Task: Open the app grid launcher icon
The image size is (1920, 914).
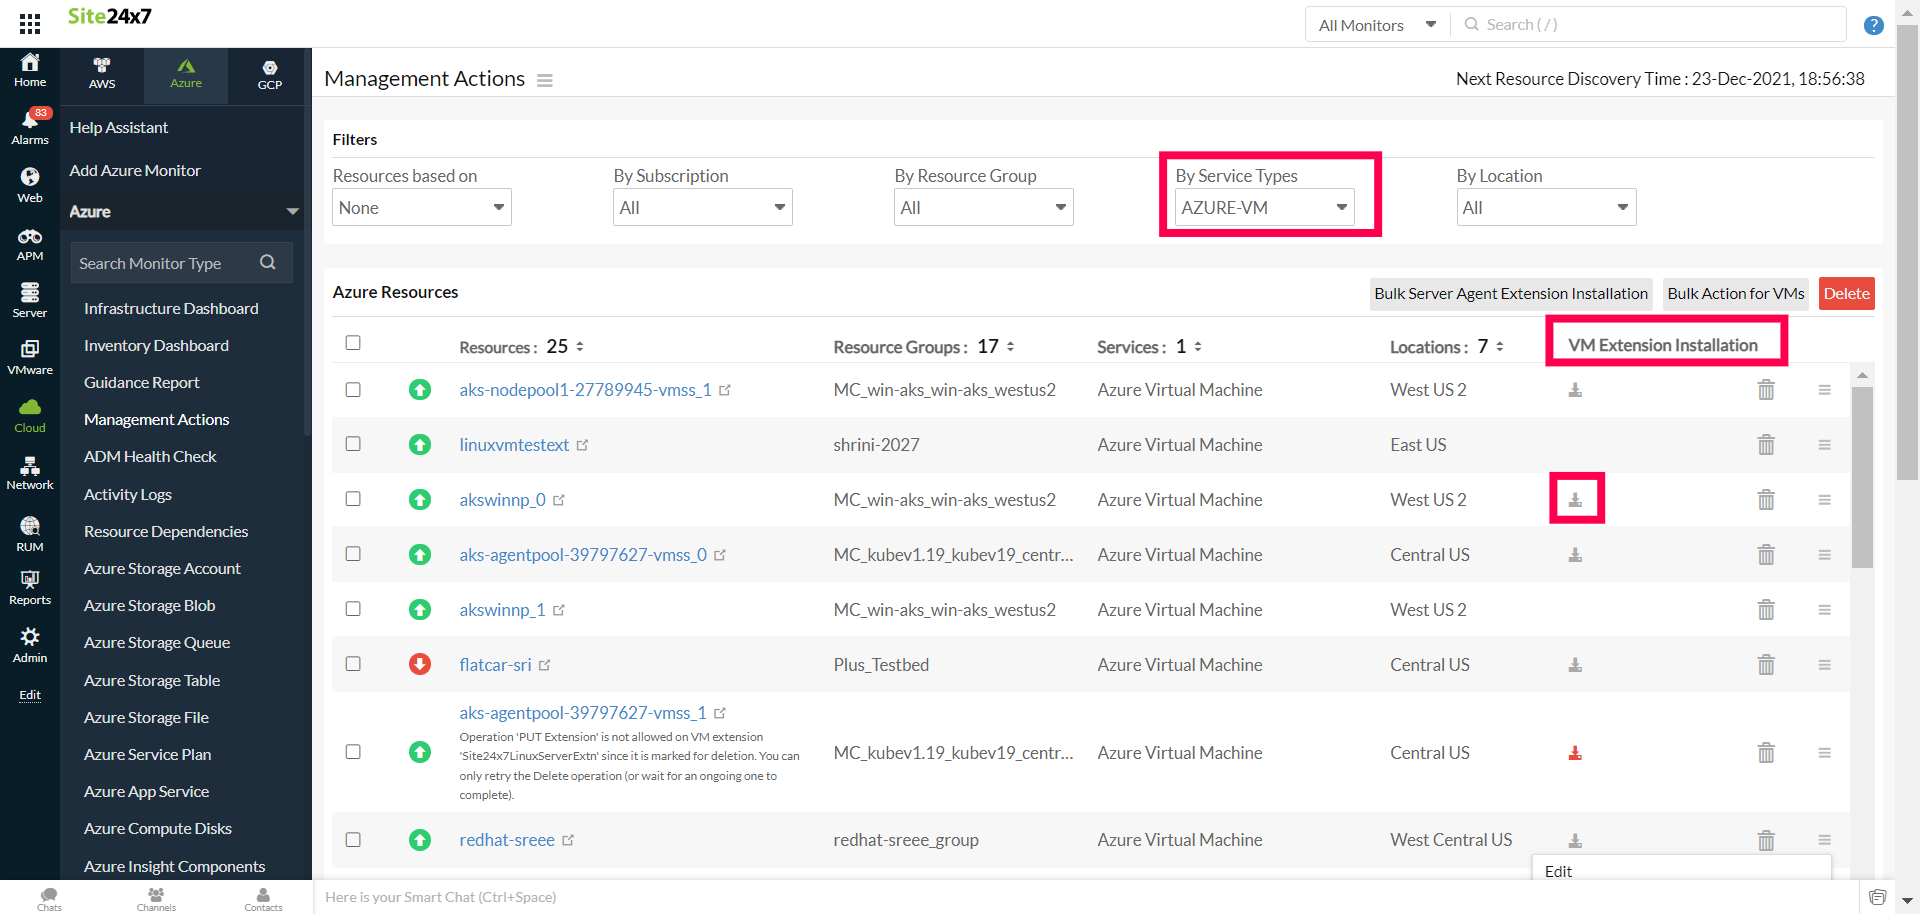Action: pyautogui.click(x=30, y=24)
